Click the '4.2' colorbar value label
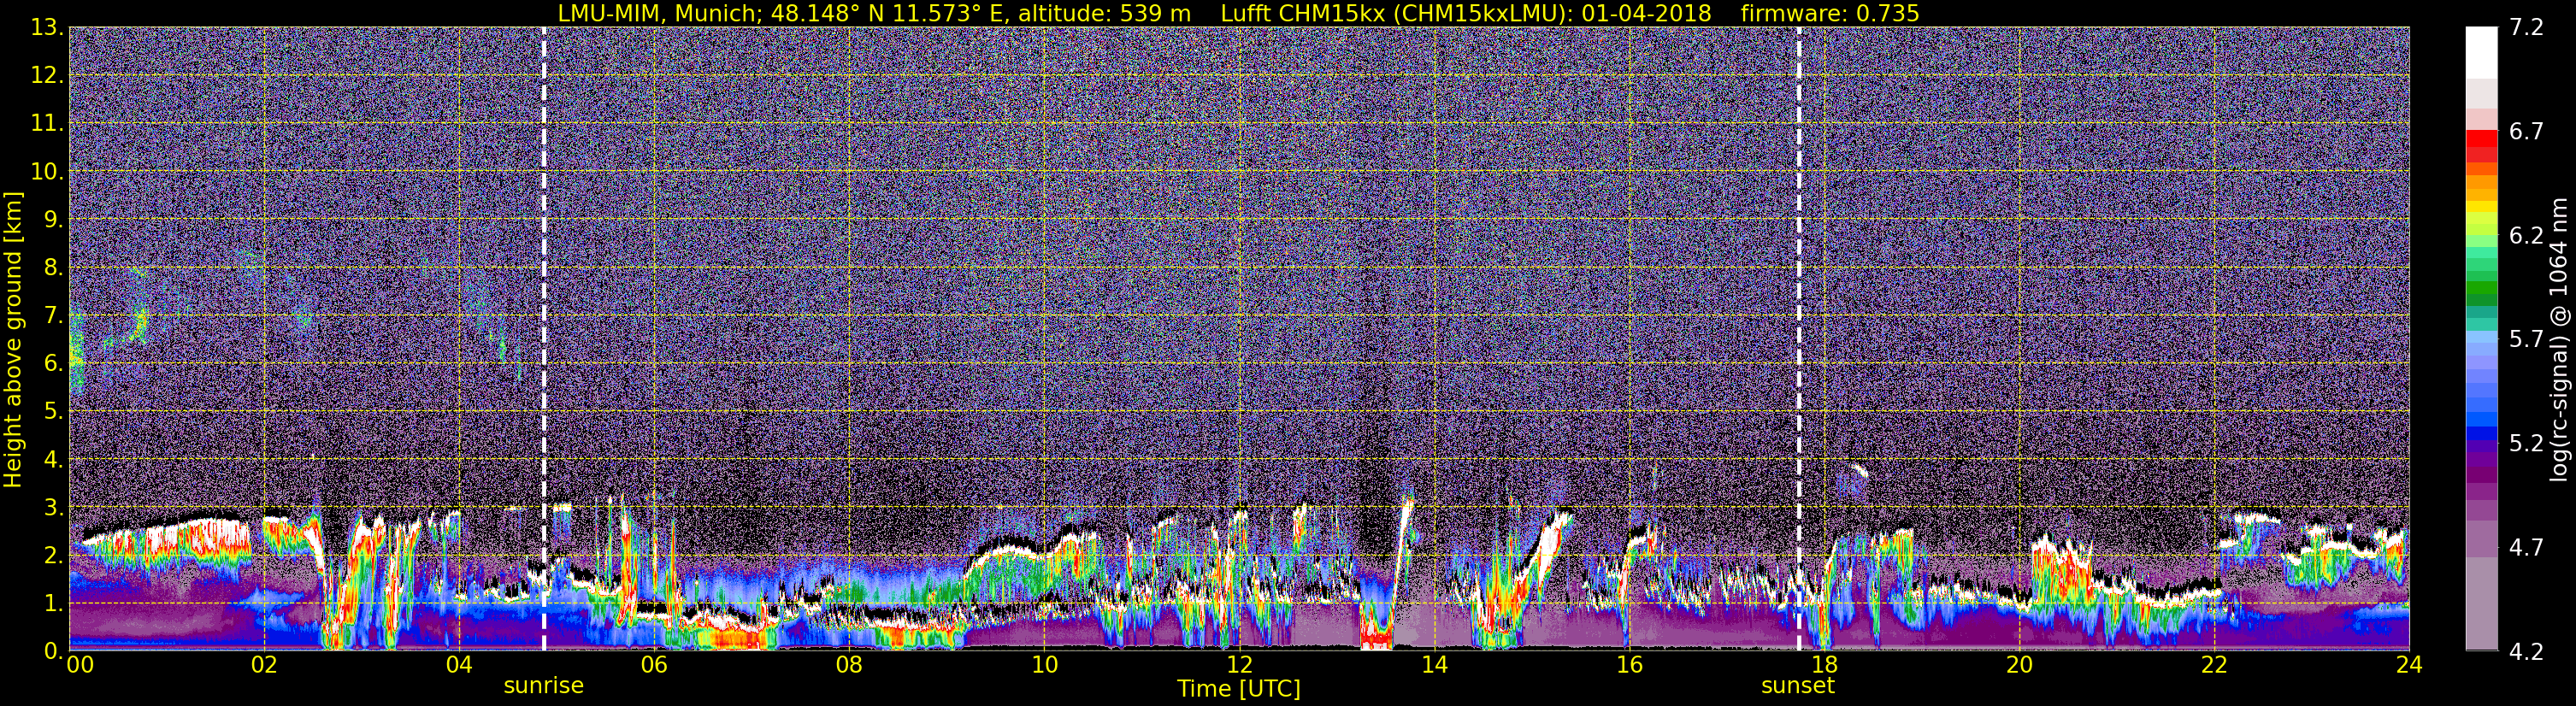This screenshot has width=2576, height=706. pos(2526,651)
